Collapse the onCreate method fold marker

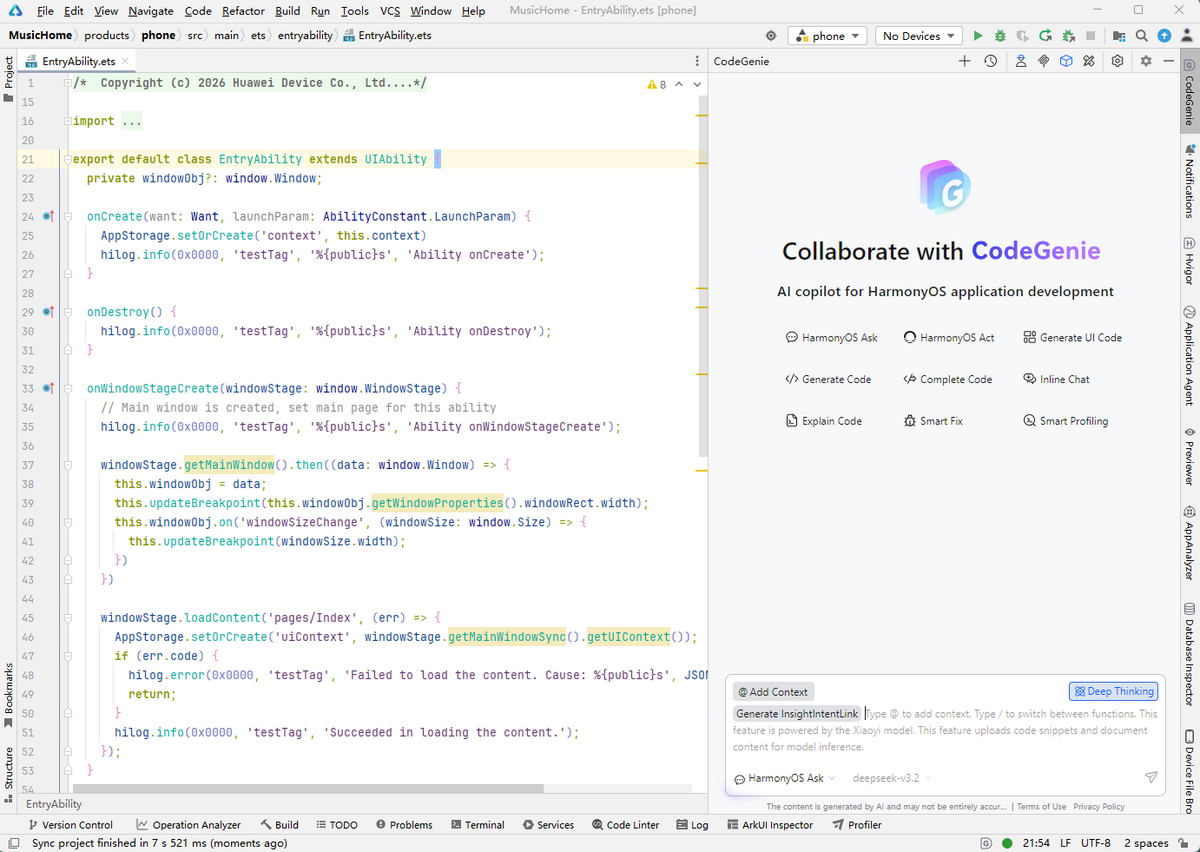point(67,216)
